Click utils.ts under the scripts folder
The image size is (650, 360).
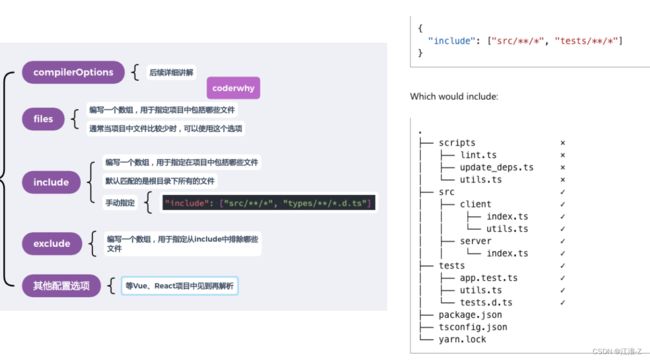pyautogui.click(x=480, y=180)
